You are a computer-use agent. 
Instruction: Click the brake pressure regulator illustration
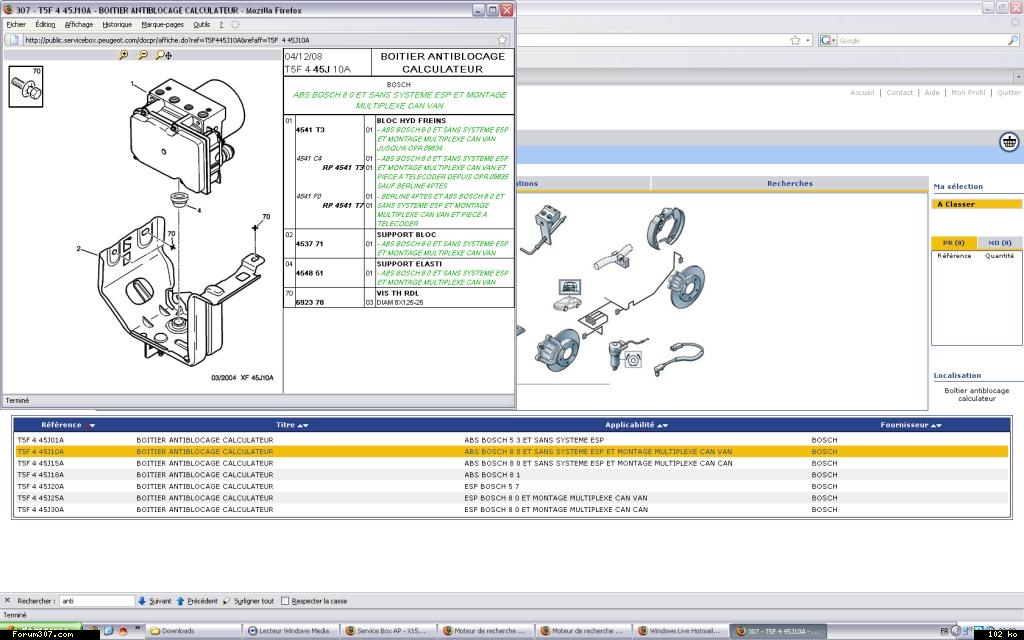tap(626, 355)
